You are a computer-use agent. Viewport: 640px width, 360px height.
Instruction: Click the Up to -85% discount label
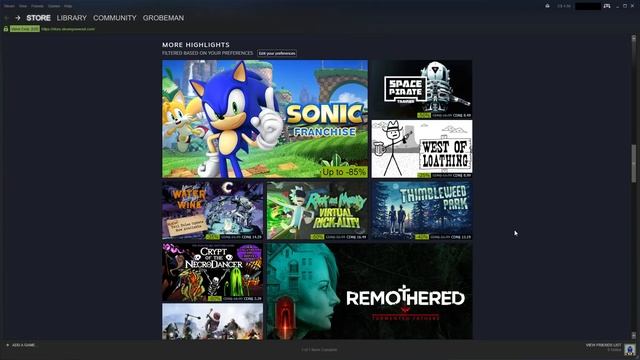tap(344, 172)
